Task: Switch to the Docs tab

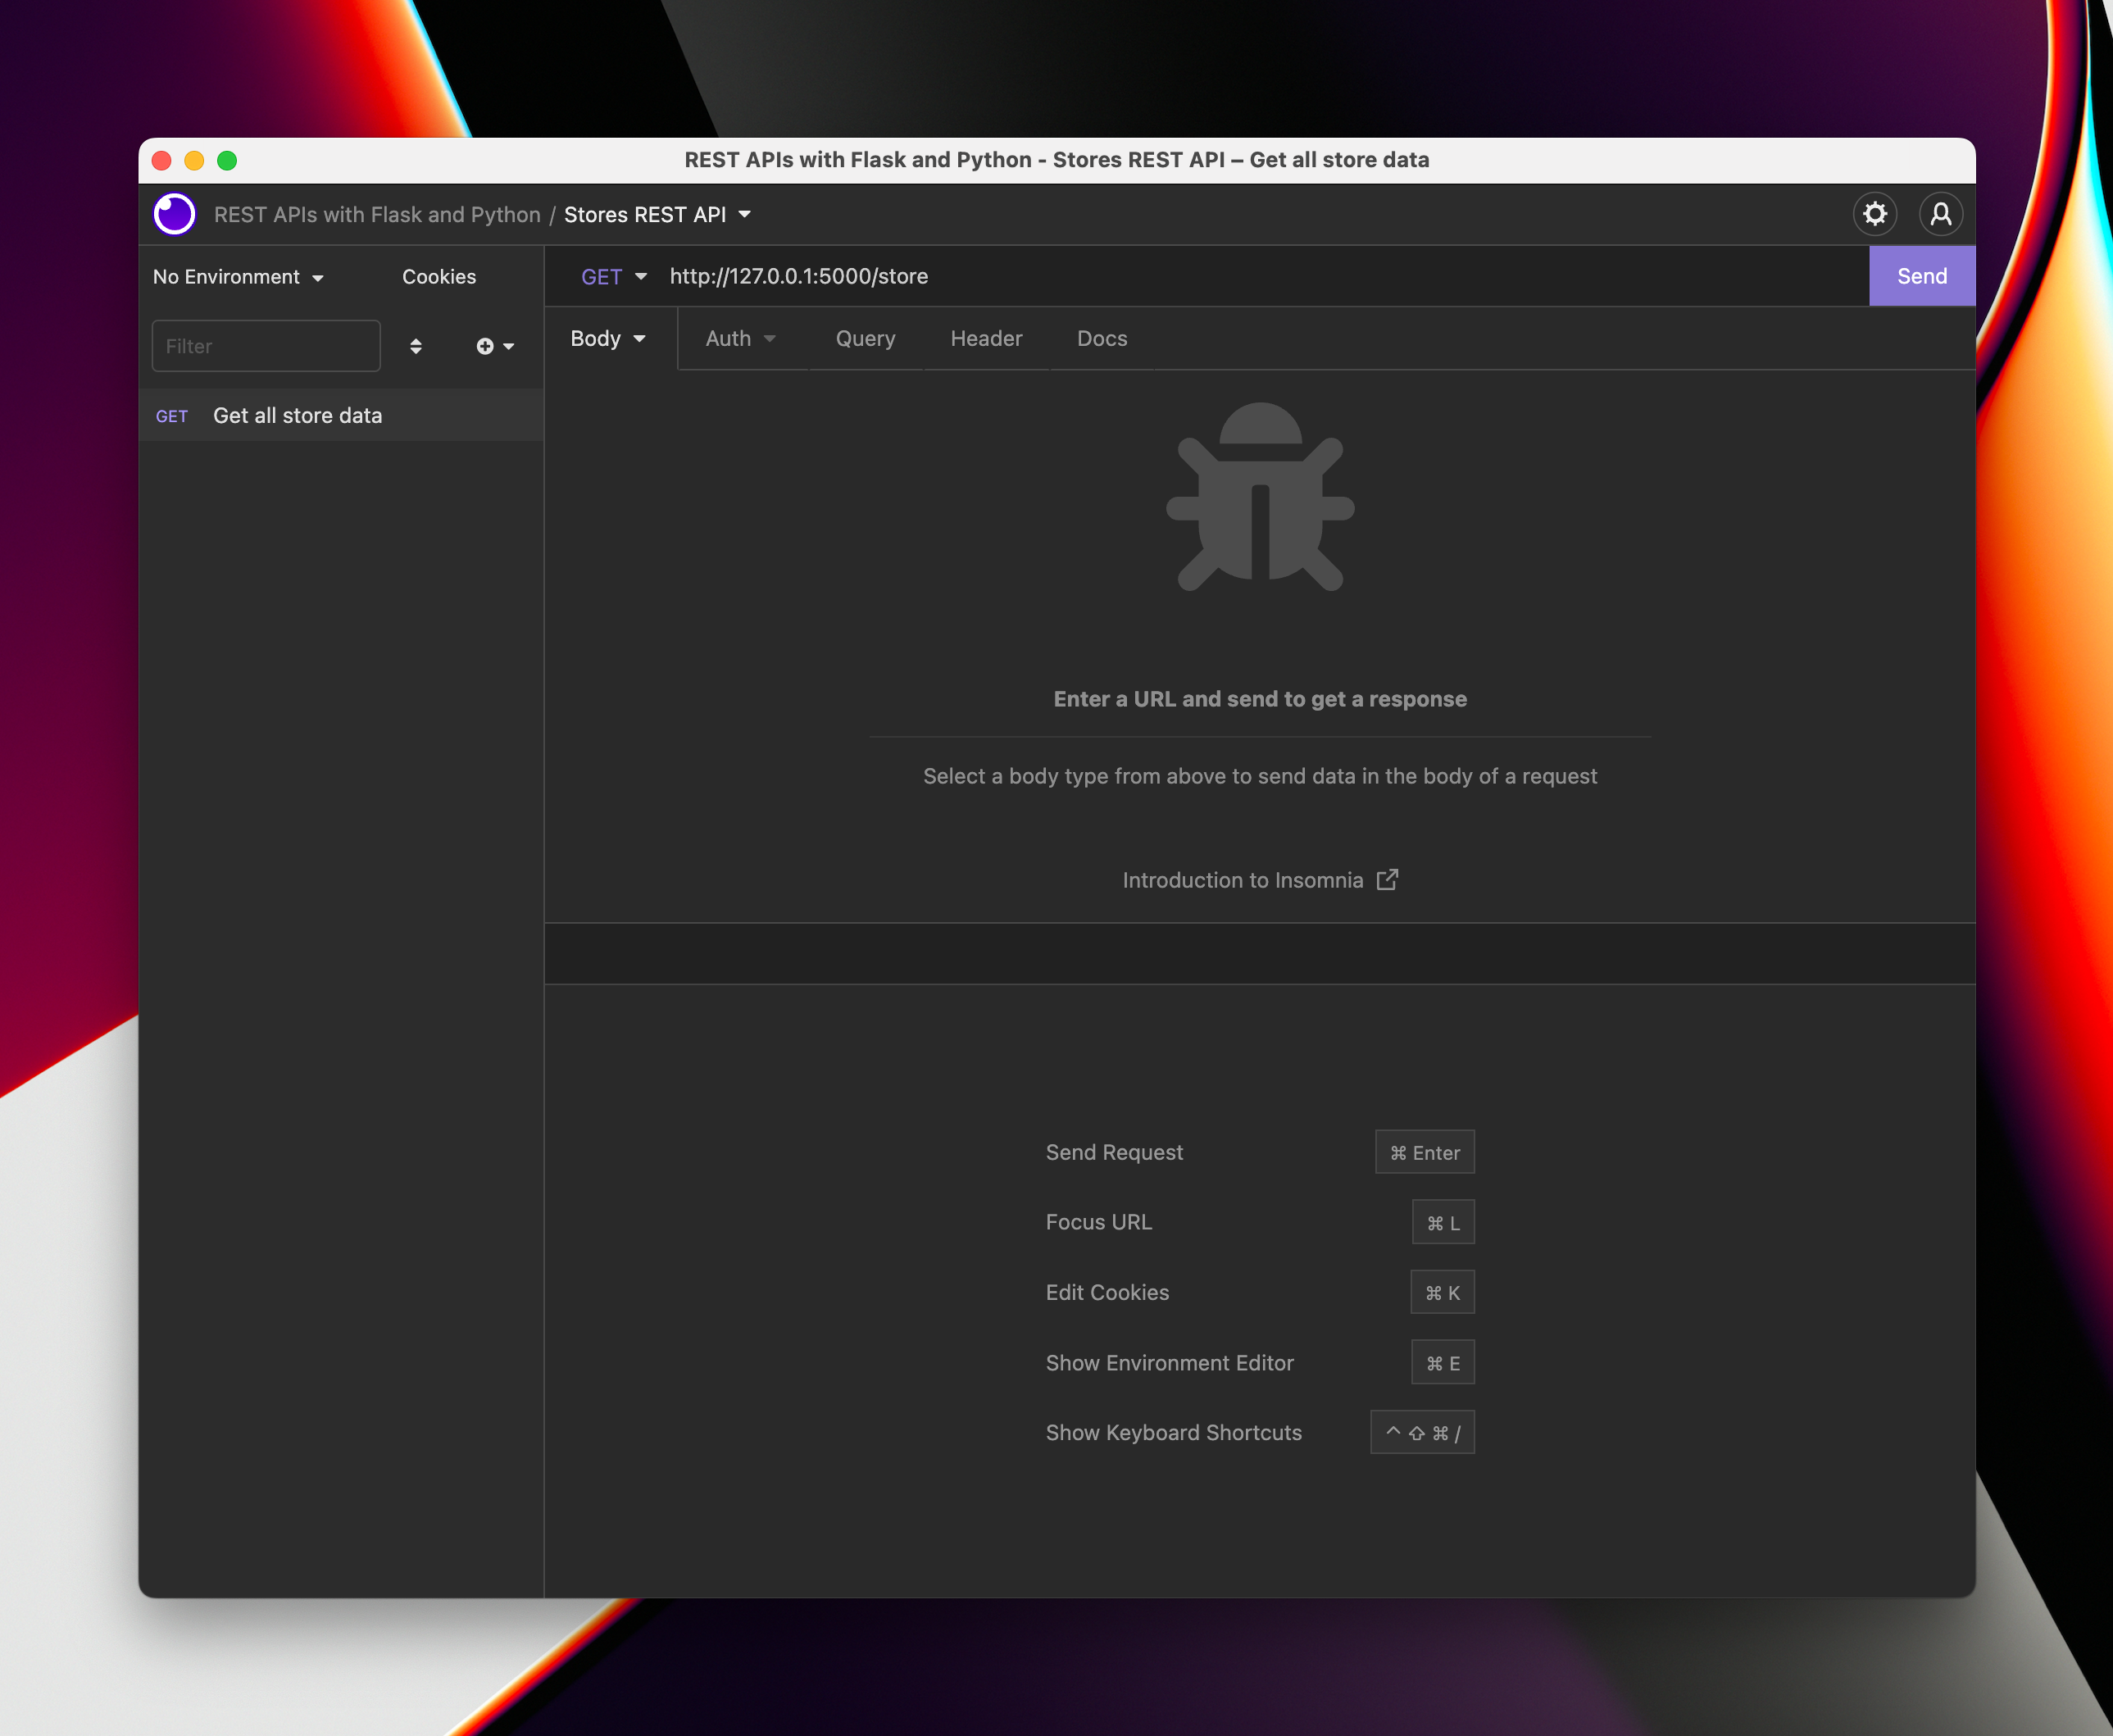Action: (1102, 337)
